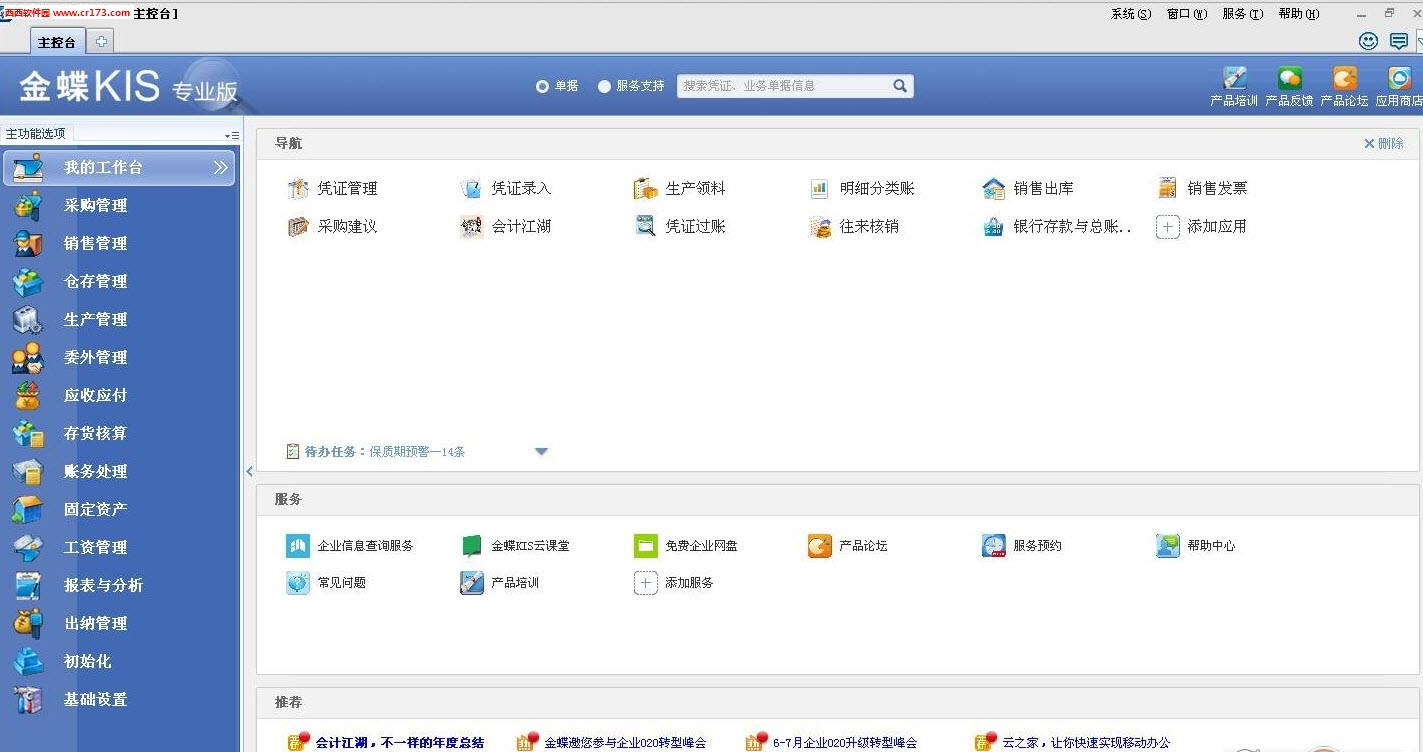Open 凭证管理 icon in navigation

298,188
